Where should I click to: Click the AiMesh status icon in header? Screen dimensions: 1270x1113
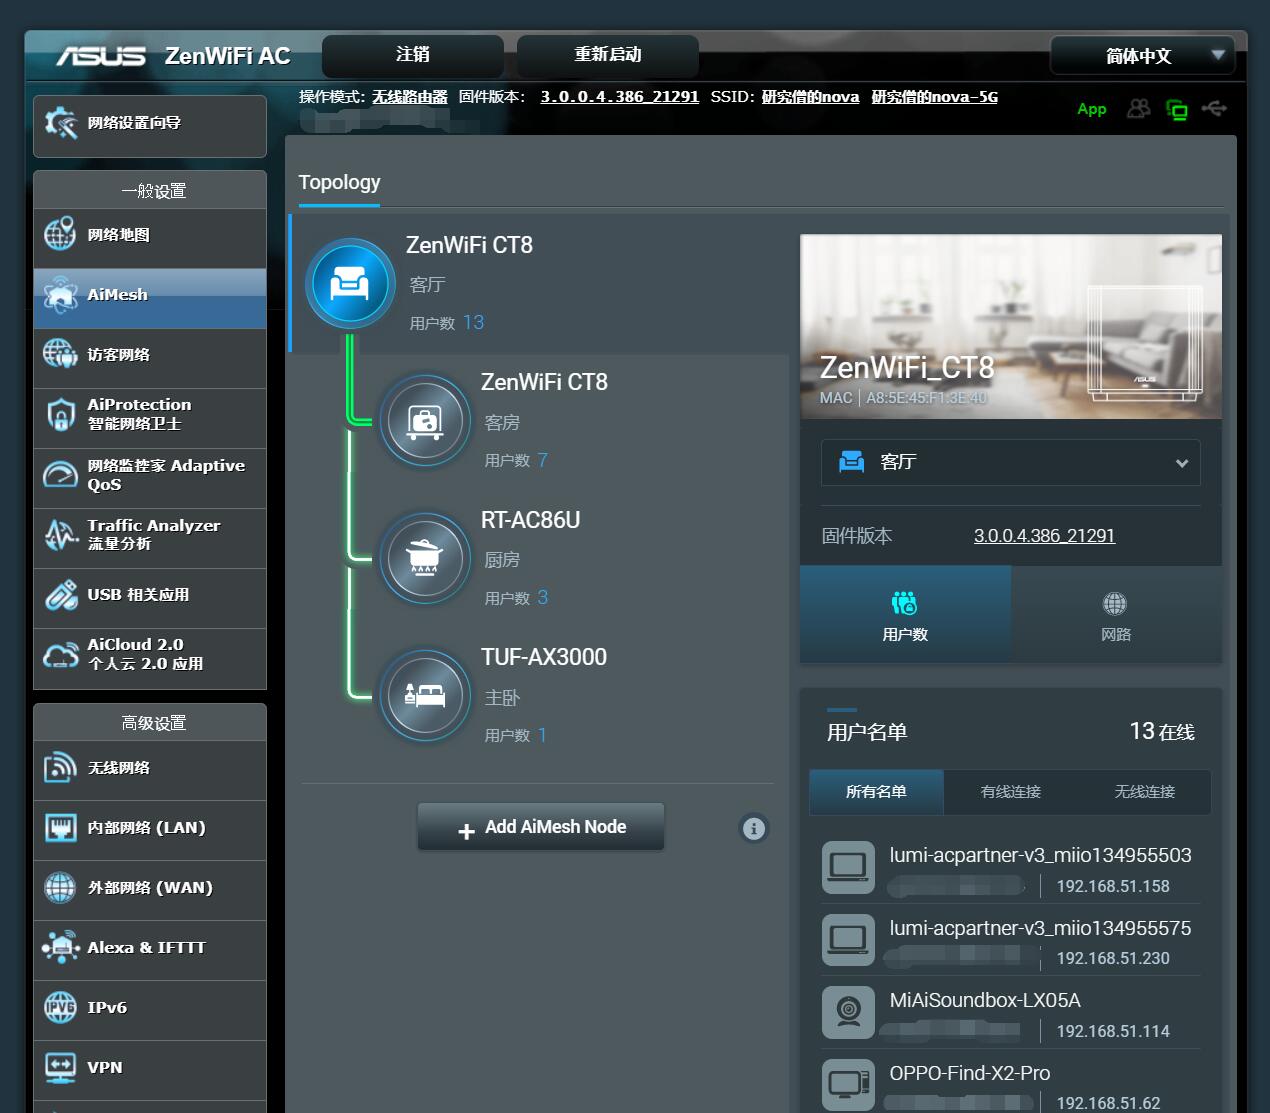pos(1177,109)
